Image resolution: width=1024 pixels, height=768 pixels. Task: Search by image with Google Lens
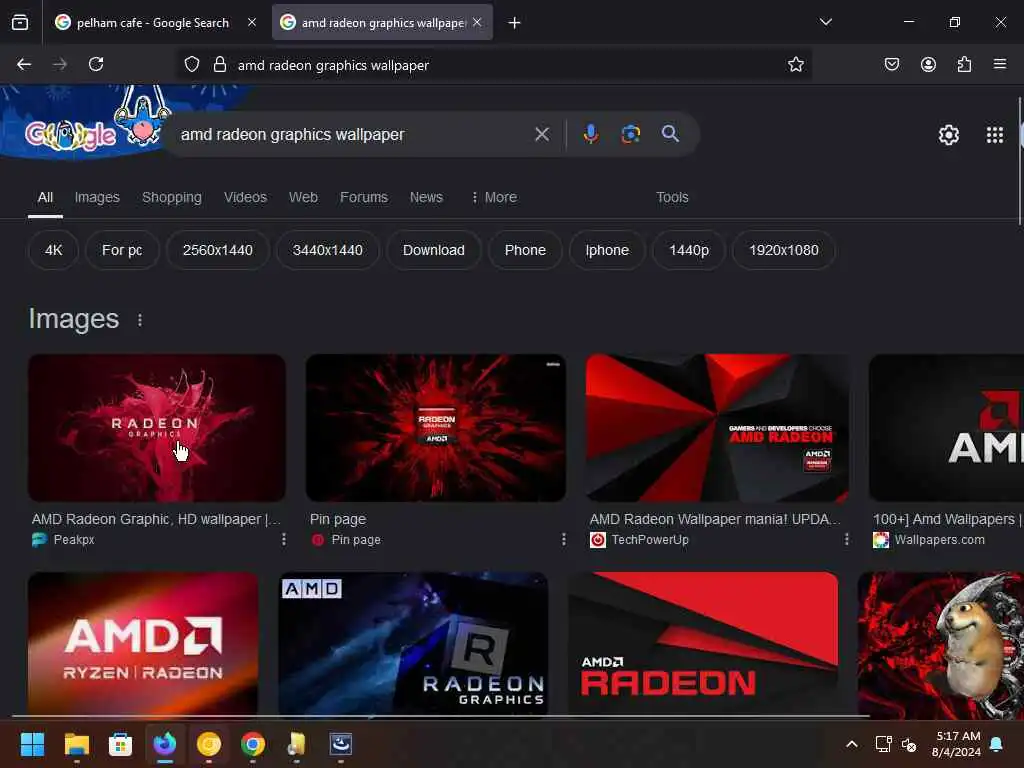tap(630, 134)
